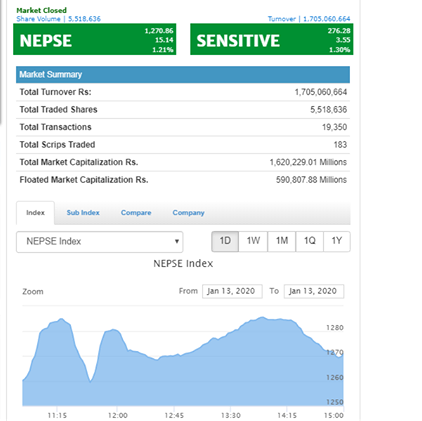
Task: Select the 1D range button
Action: point(225,241)
